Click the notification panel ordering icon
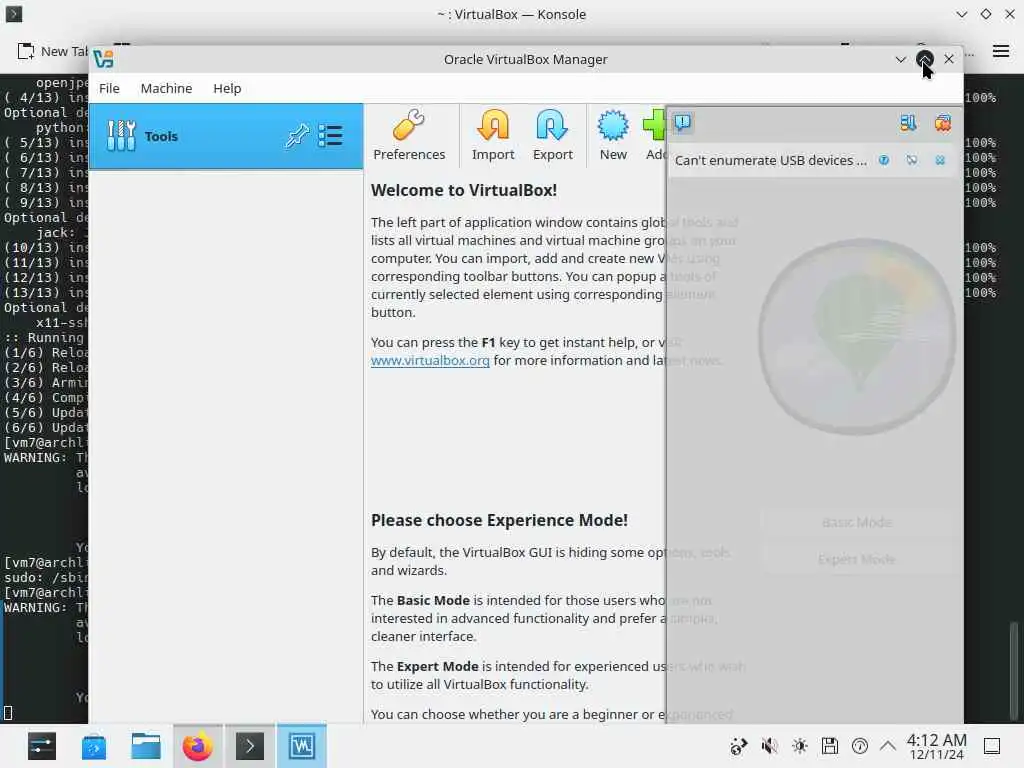 point(908,123)
